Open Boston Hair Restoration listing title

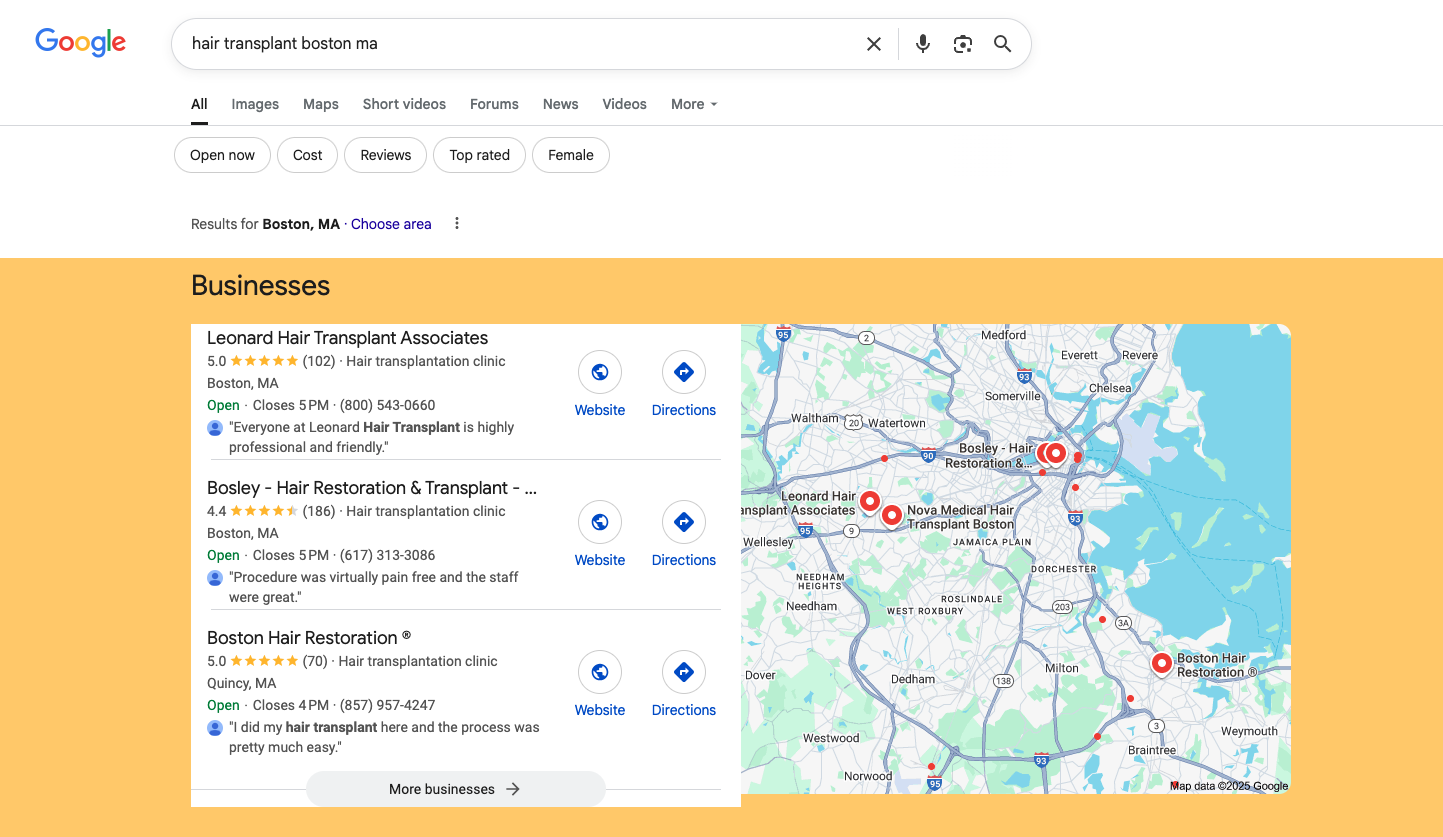point(309,638)
